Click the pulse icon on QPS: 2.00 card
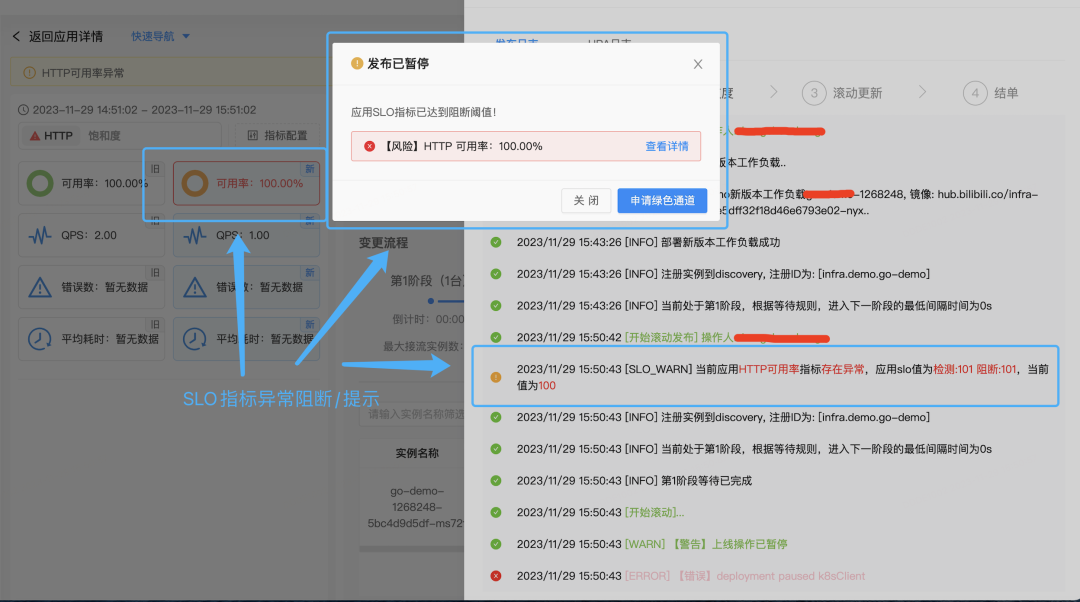This screenshot has height=602, width=1080. pos(40,235)
